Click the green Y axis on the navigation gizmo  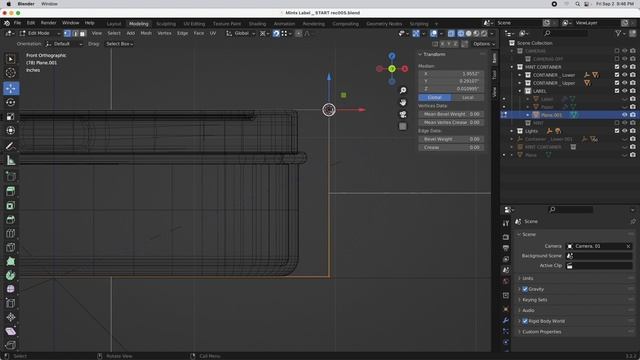pos(392,69)
